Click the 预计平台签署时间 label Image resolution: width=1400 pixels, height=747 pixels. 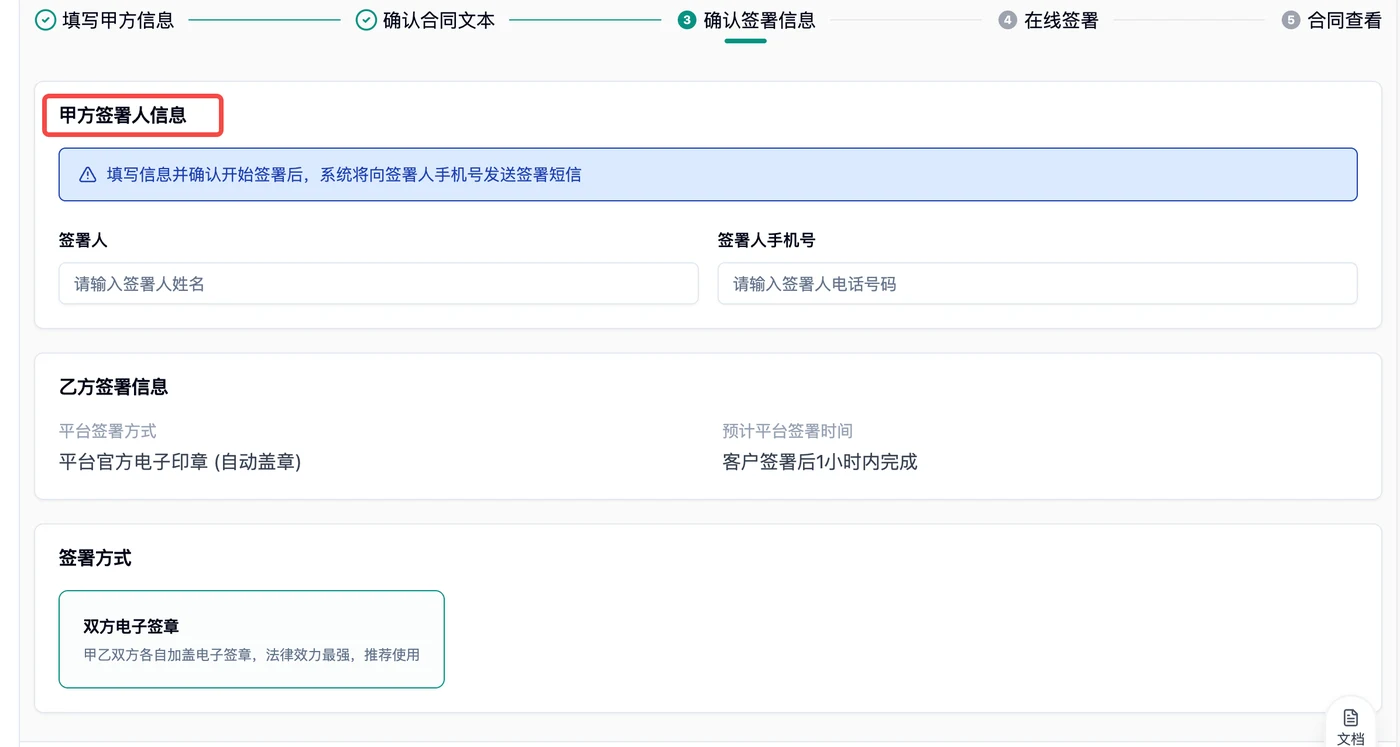point(788,431)
